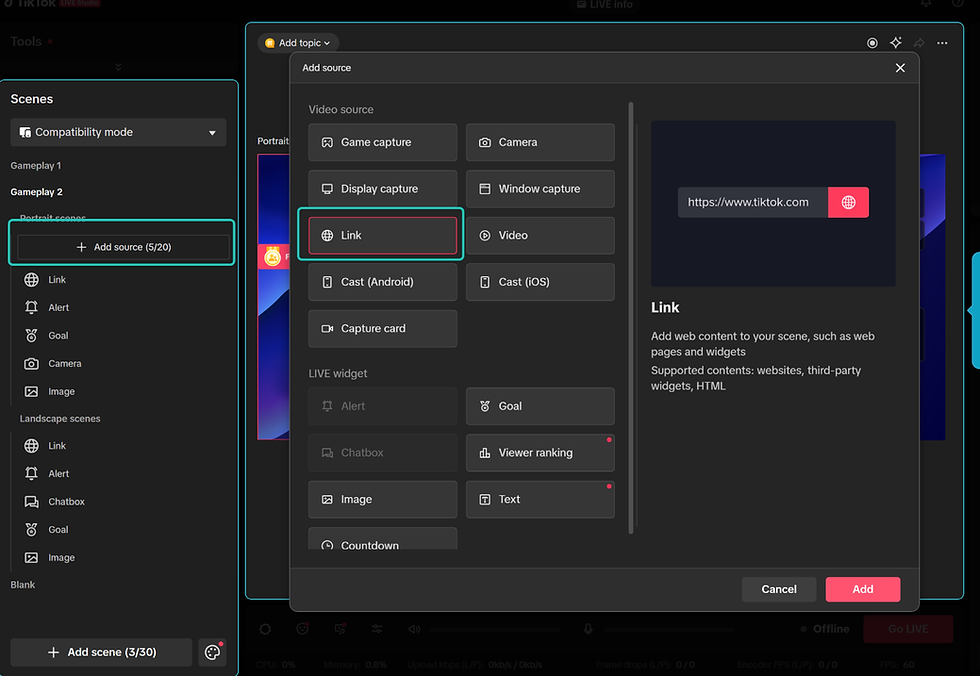Select the Countdown widget option
Screen dimensions: 980x676
382,539
